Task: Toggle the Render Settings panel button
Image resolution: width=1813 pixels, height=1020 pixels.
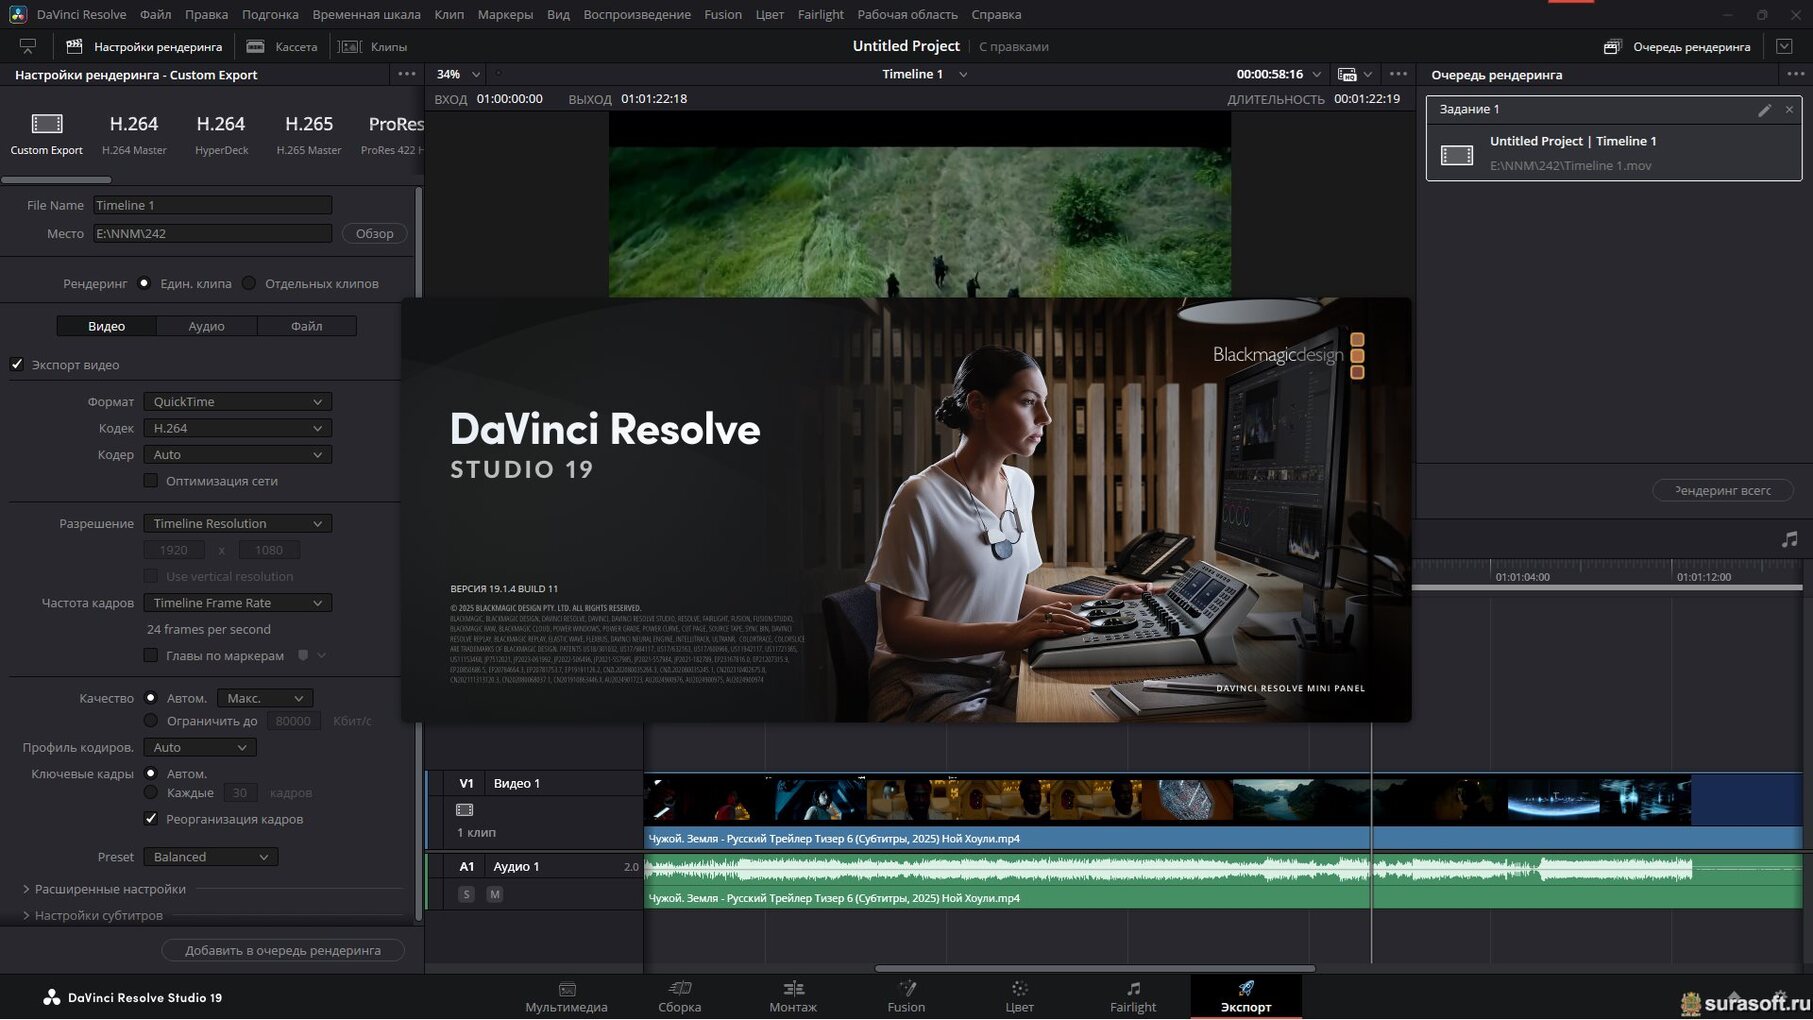Action: coord(144,46)
